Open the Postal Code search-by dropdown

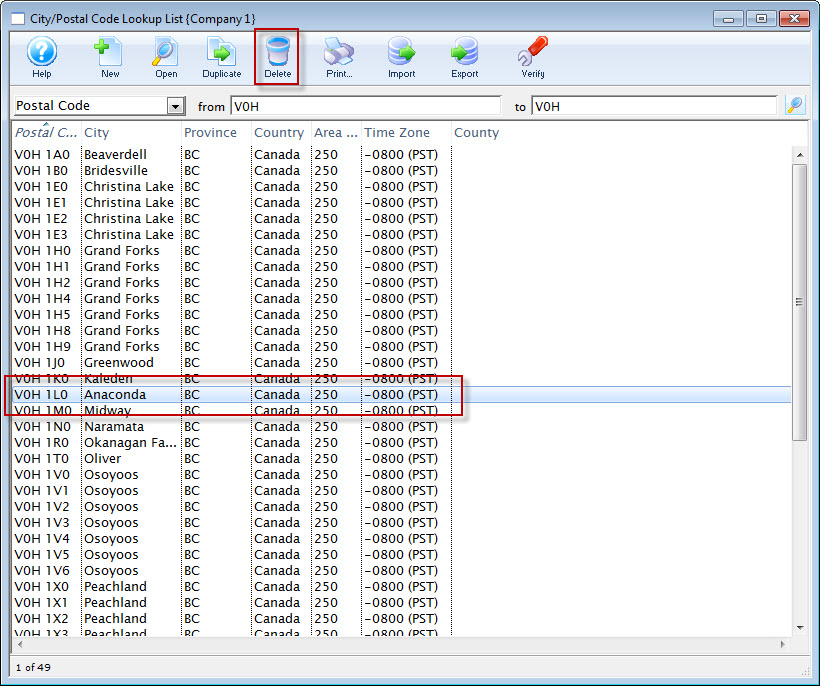point(176,106)
